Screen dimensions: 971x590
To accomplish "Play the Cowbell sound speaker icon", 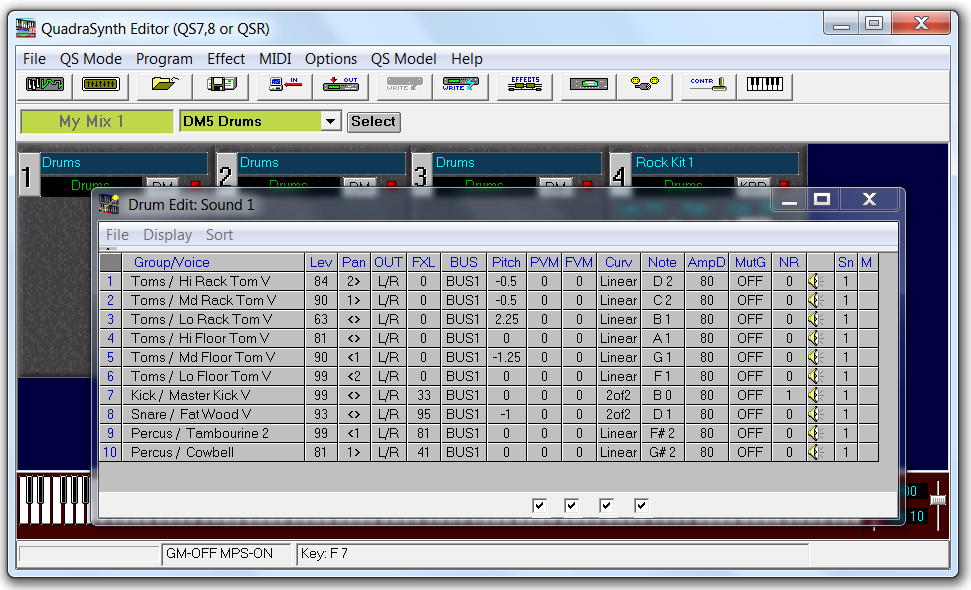I will coord(816,452).
